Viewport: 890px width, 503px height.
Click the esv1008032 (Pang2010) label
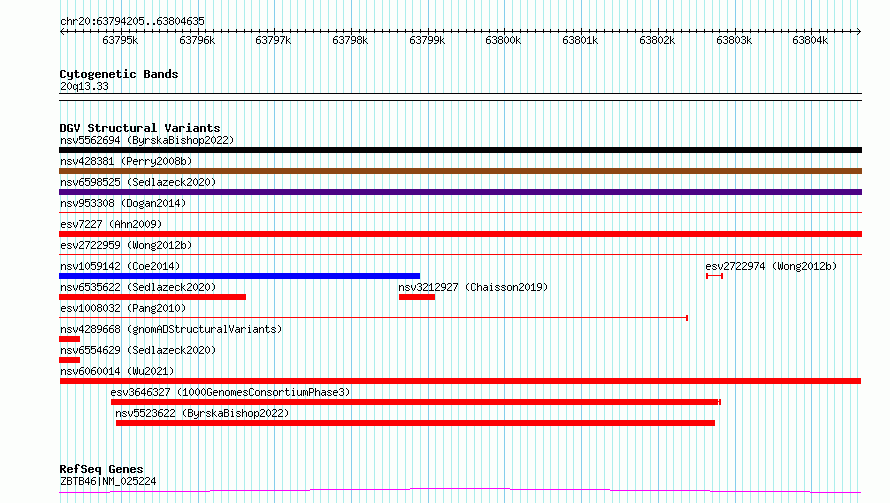point(123,308)
